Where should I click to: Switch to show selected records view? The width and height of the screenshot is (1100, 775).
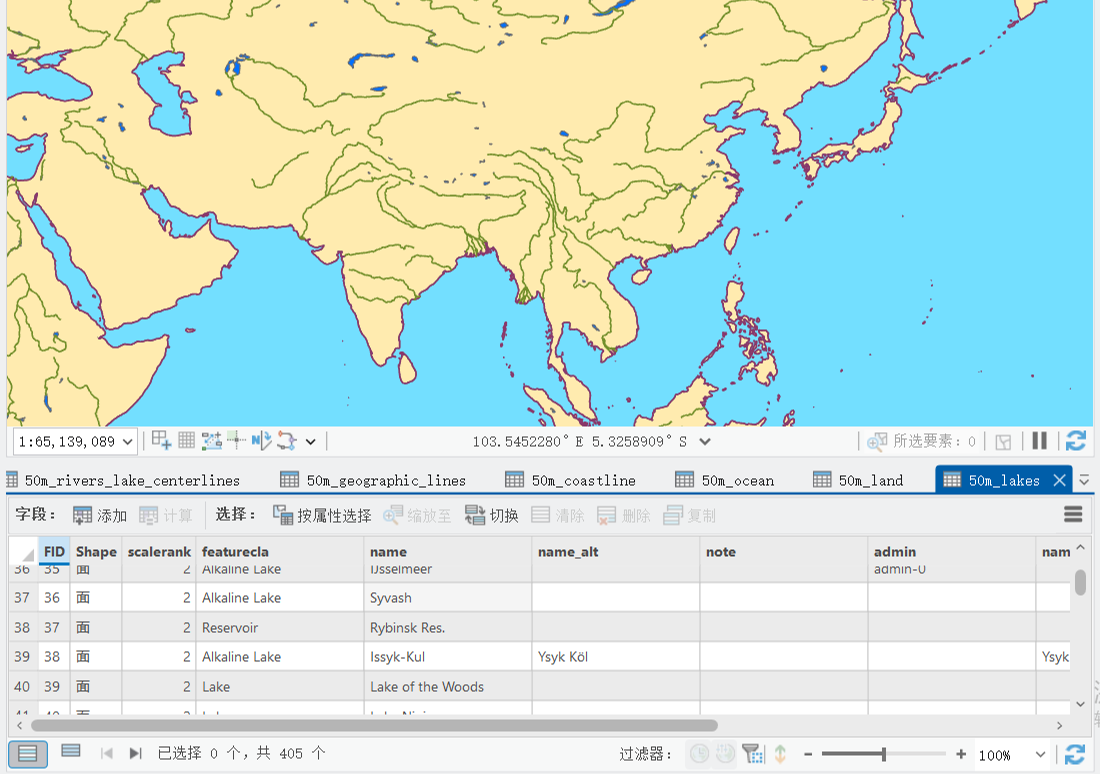[x=71, y=752]
